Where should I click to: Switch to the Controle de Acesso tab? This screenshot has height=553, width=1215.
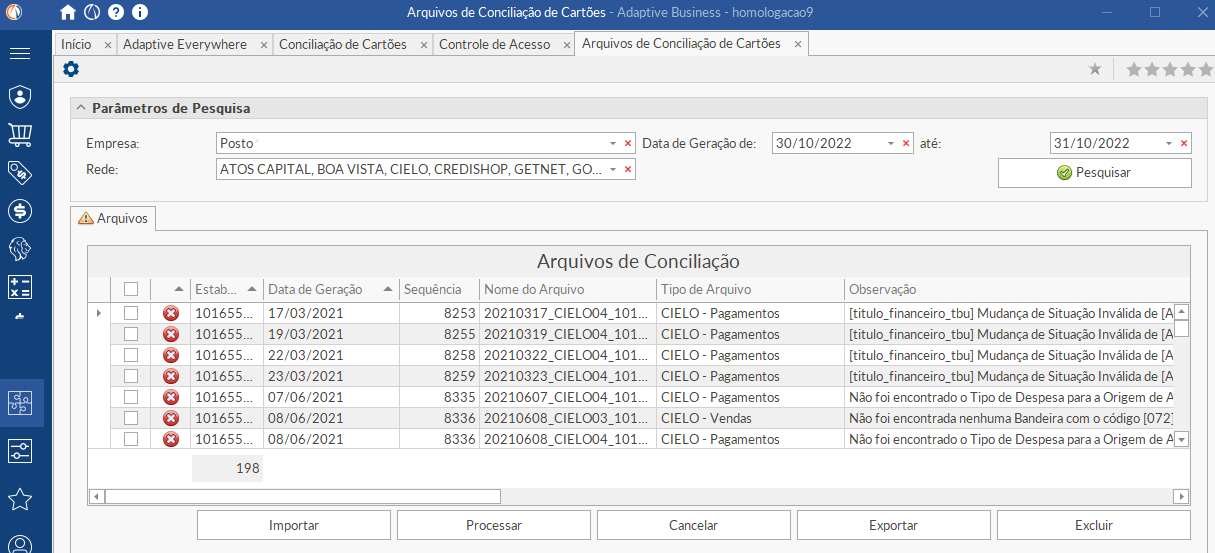tap(494, 45)
